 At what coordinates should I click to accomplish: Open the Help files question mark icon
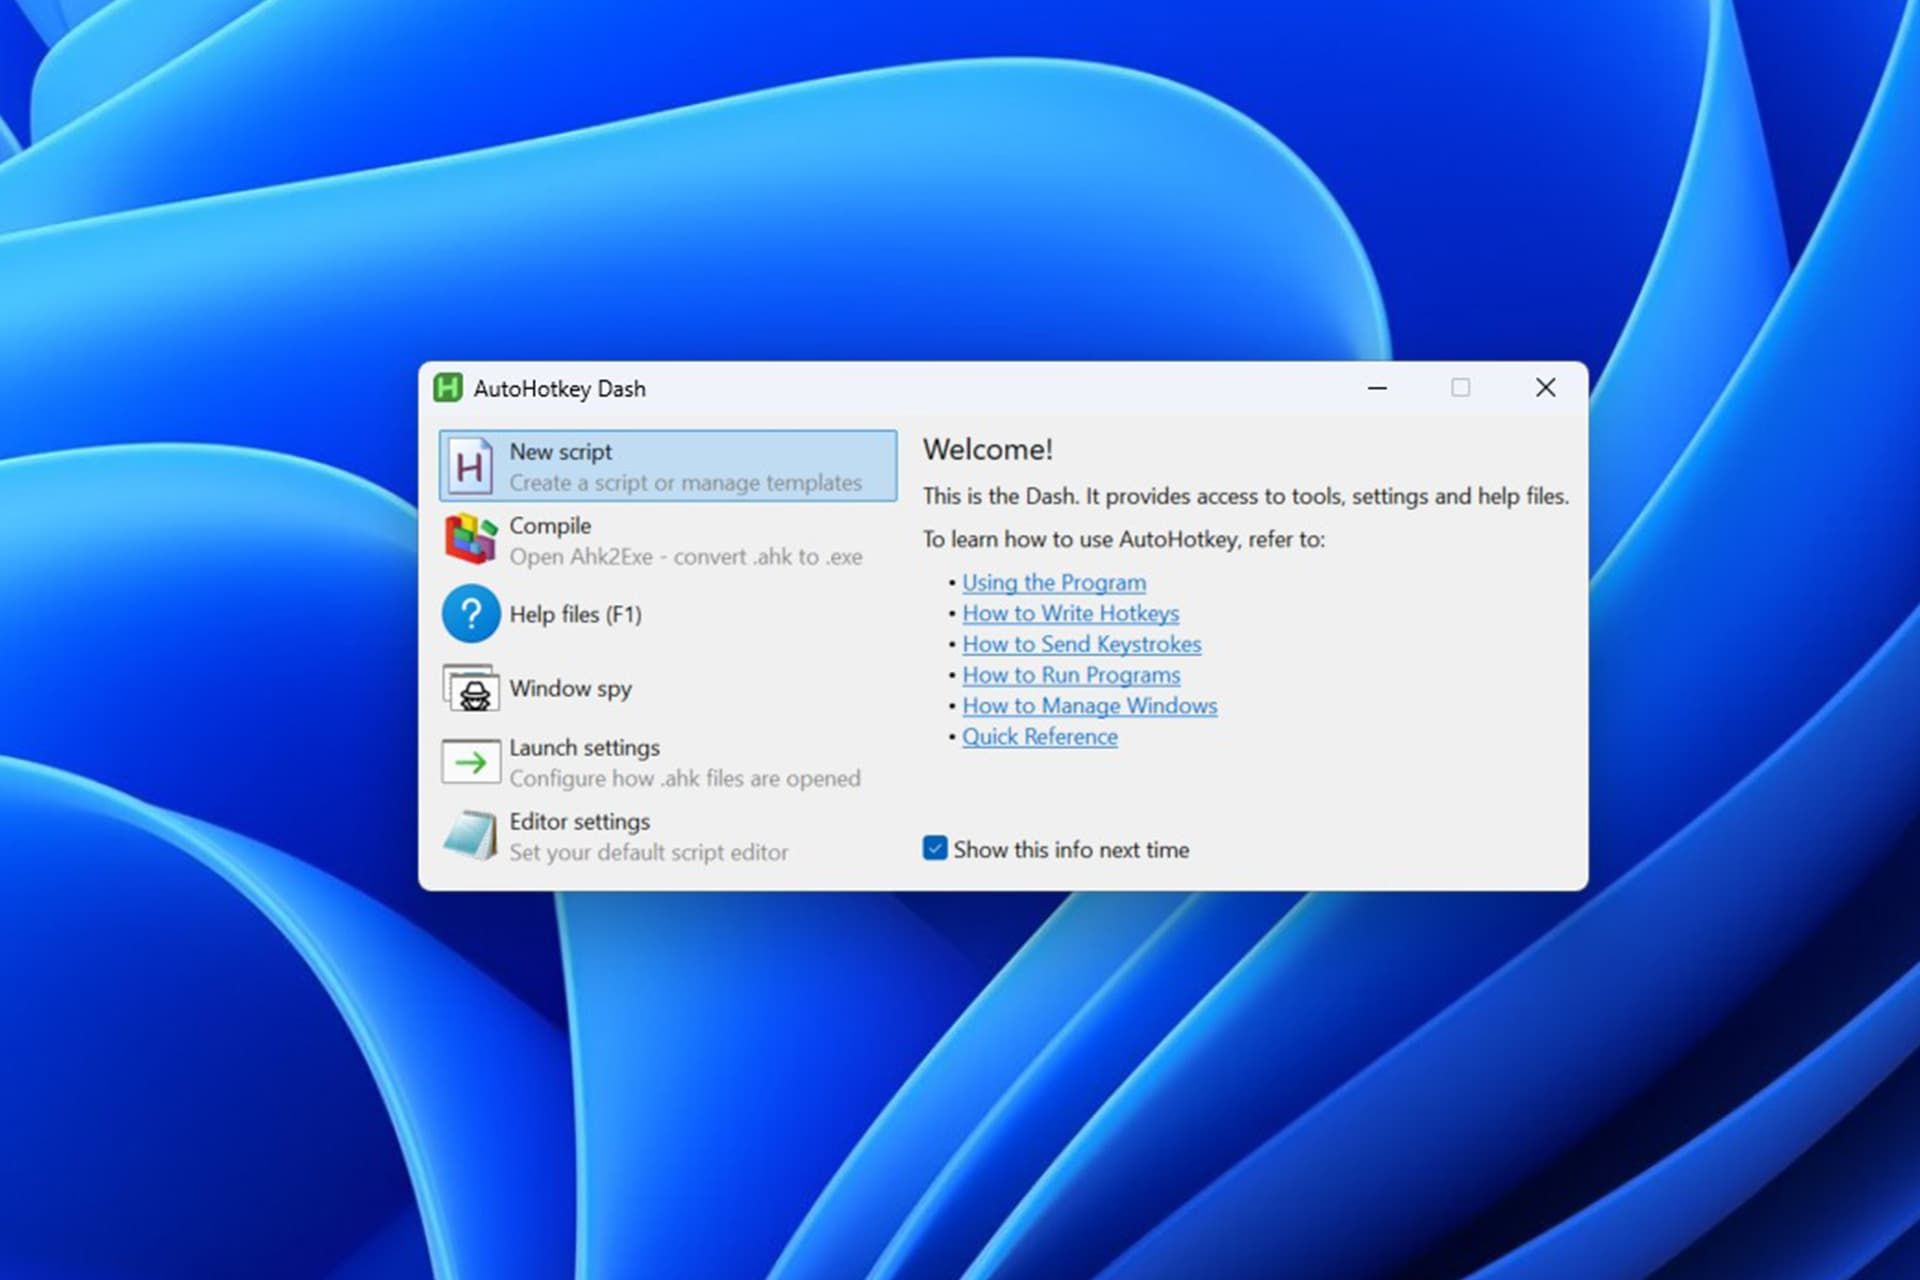[471, 614]
